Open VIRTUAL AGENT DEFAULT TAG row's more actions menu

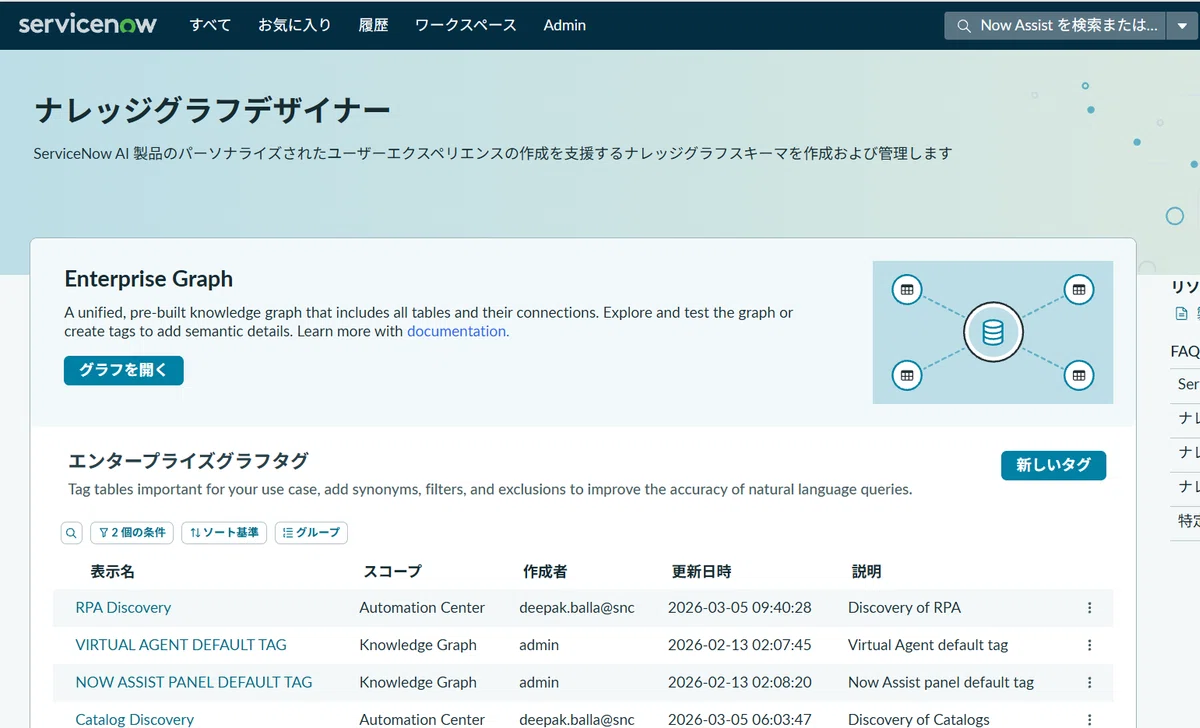tap(1089, 645)
